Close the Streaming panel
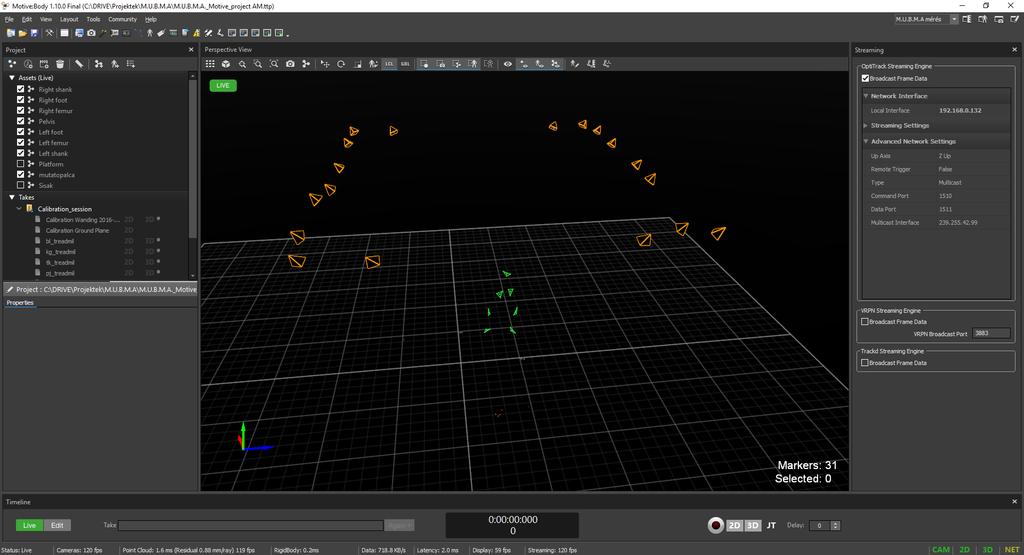The image size is (1024, 555). click(1014, 50)
